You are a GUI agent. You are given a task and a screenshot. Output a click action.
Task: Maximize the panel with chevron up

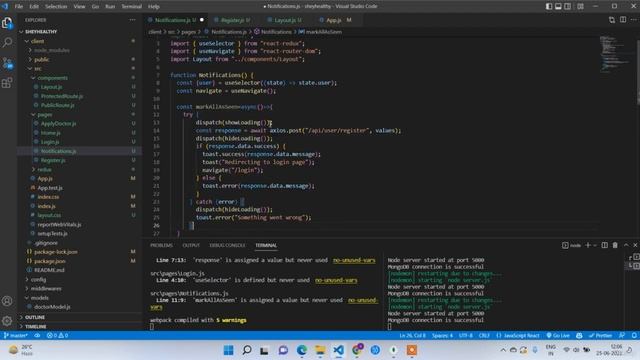coord(626,245)
